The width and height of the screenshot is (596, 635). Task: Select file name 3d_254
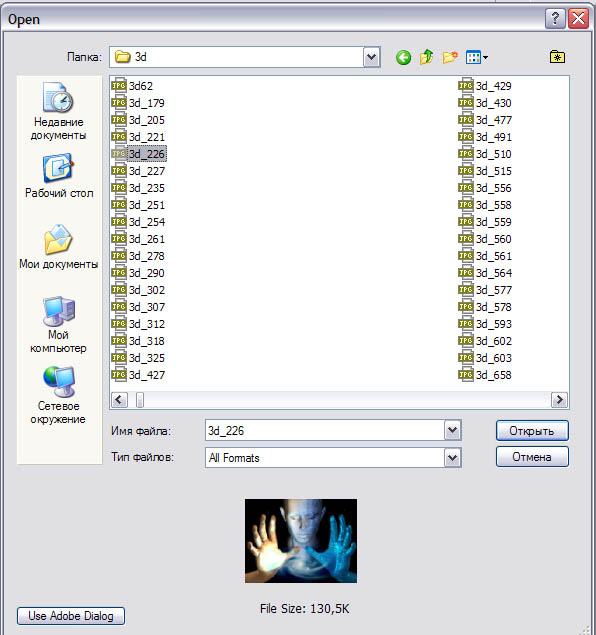click(x=147, y=222)
